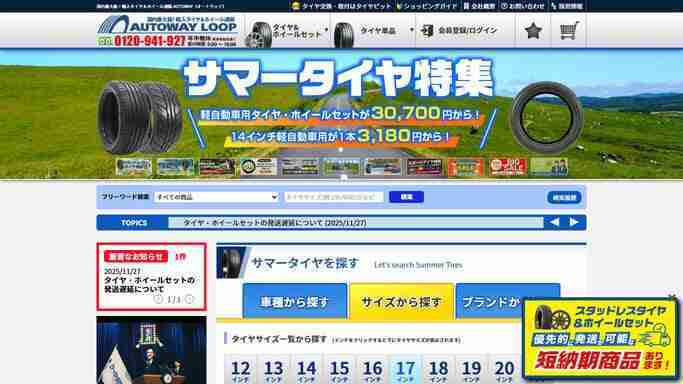The width and height of the screenshot is (683, 384).
Task: Open the topic タイヤ・ホイールセットの発送遅延について
Action: coord(275,222)
